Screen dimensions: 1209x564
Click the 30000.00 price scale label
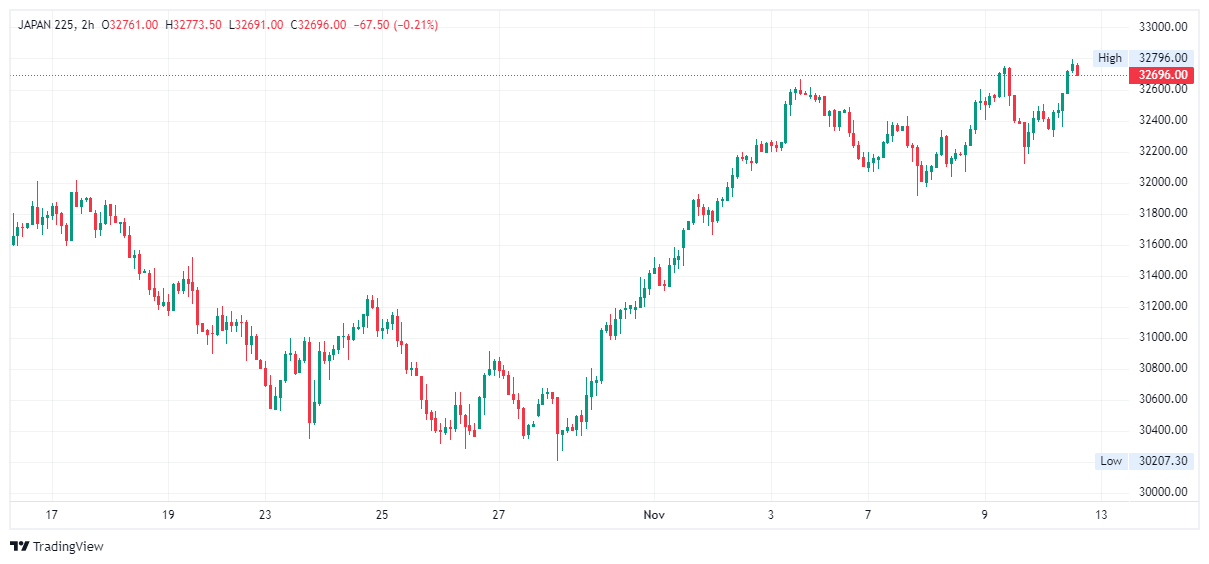1163,492
